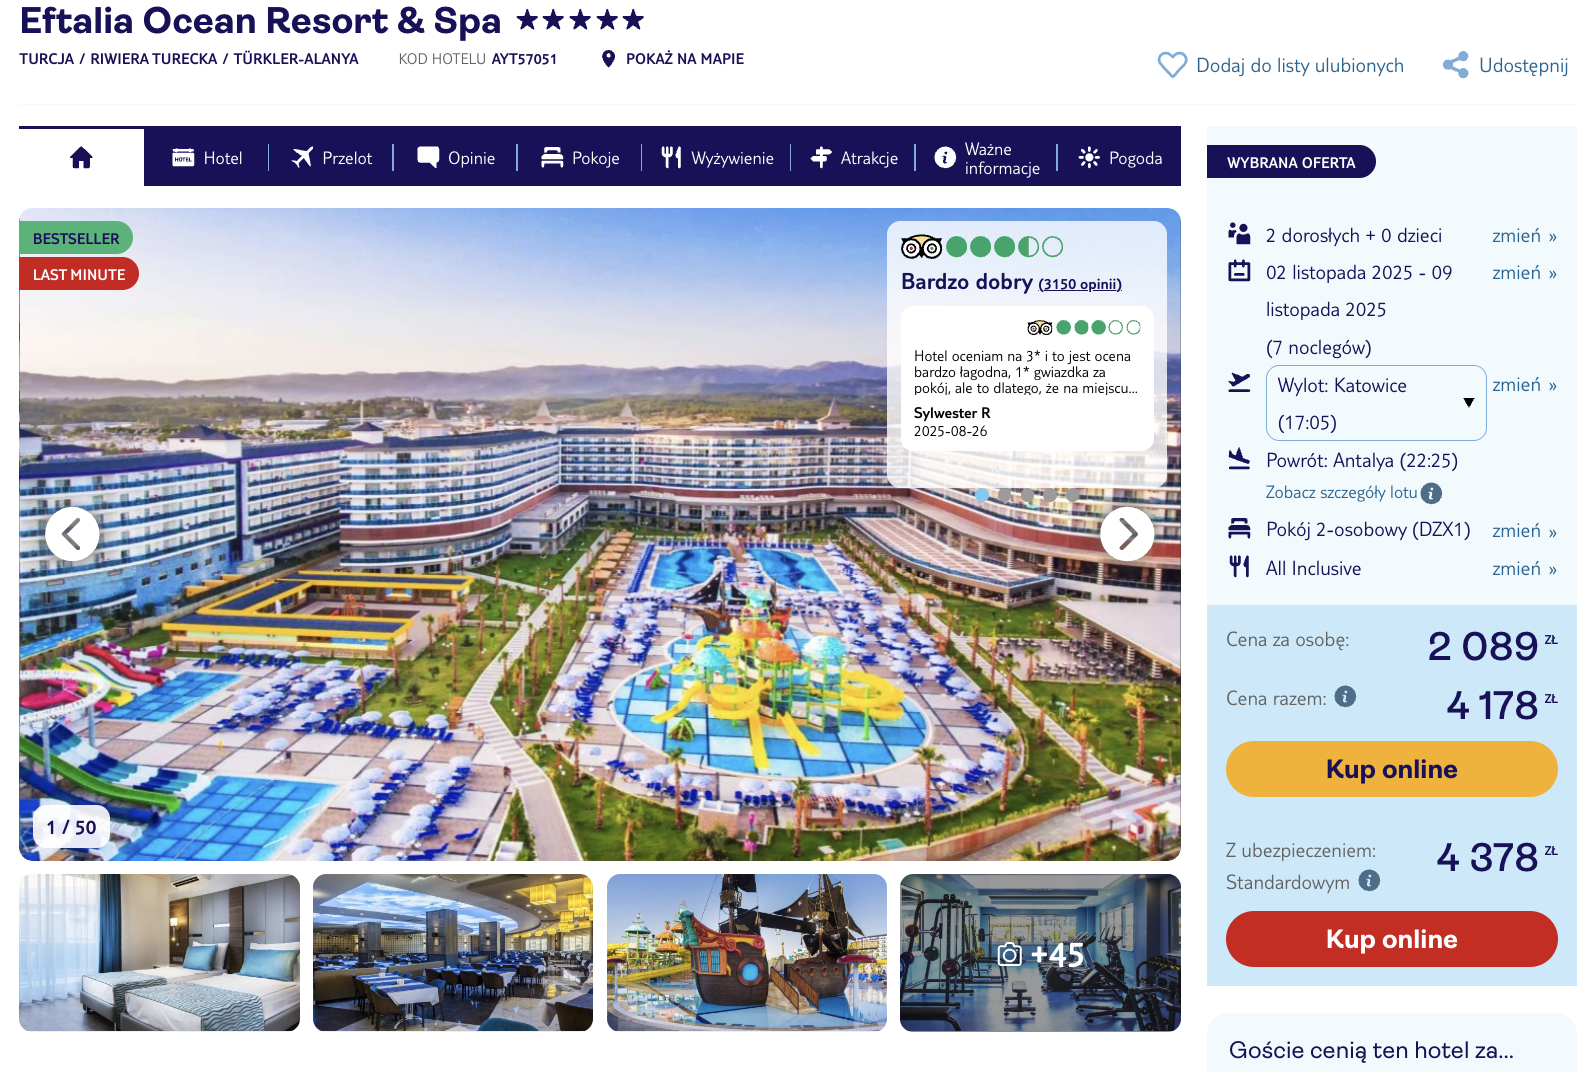The height and width of the screenshot is (1072, 1590).
Task: Show previous photo with left arrow
Action: tap(72, 534)
